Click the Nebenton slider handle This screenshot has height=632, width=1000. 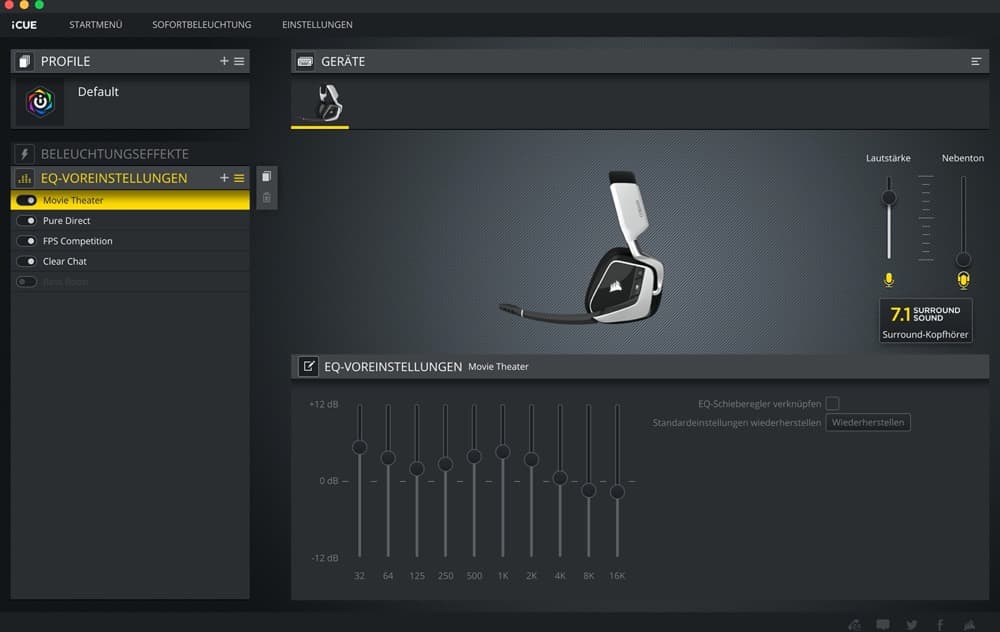pyautogui.click(x=963, y=260)
